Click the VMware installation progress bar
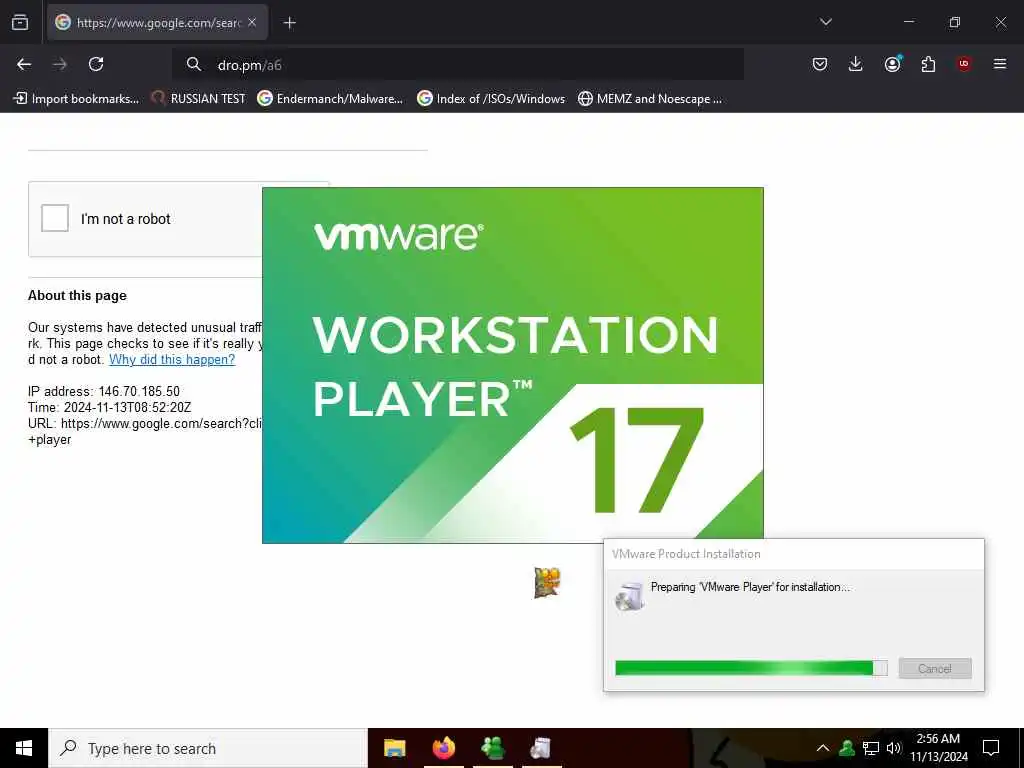The width and height of the screenshot is (1024, 768). click(x=751, y=667)
